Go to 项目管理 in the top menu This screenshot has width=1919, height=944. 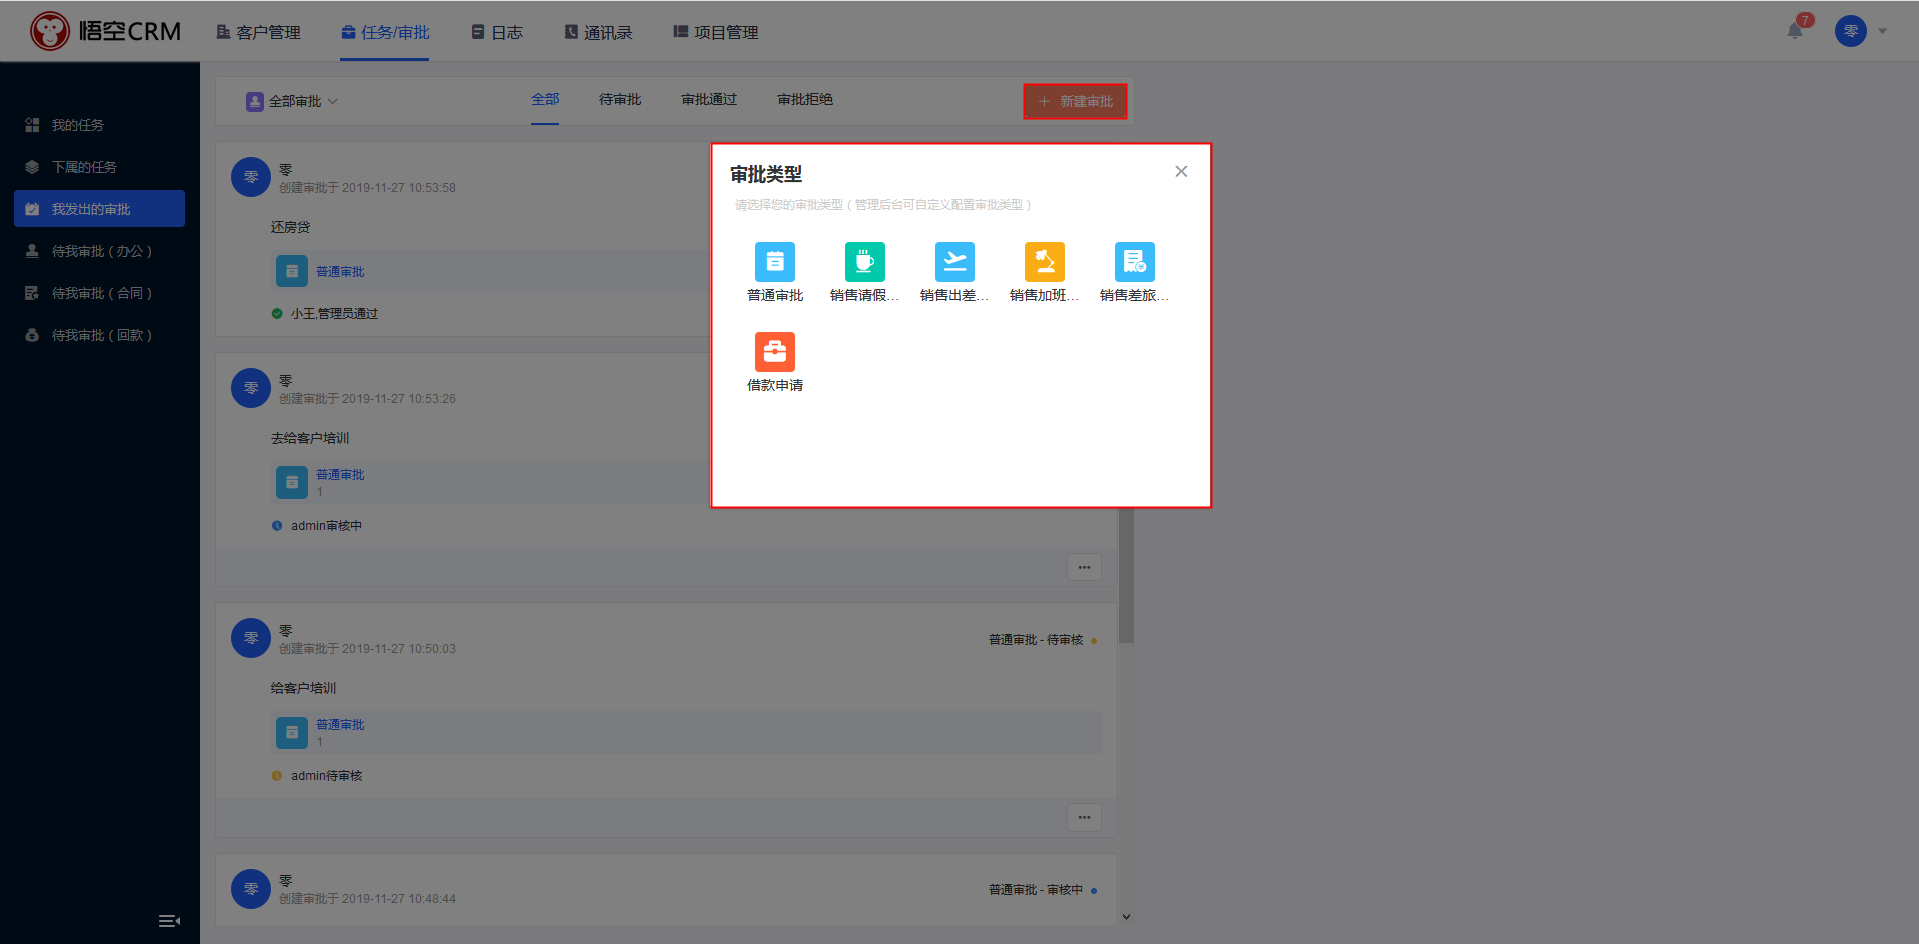pos(716,32)
